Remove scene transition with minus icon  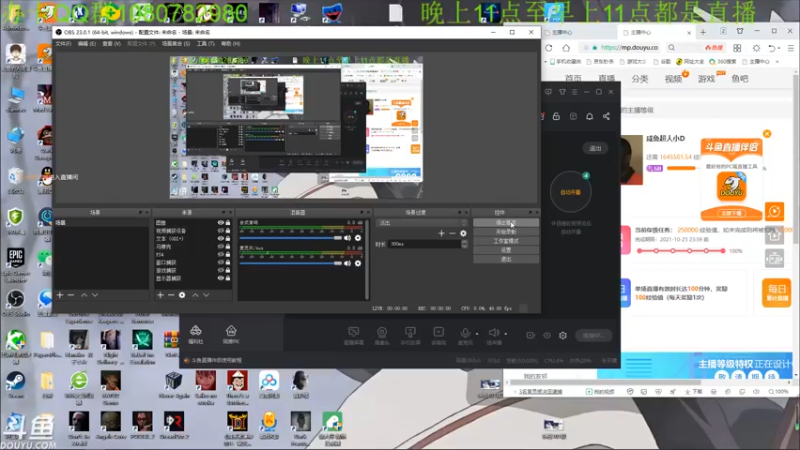coord(452,233)
